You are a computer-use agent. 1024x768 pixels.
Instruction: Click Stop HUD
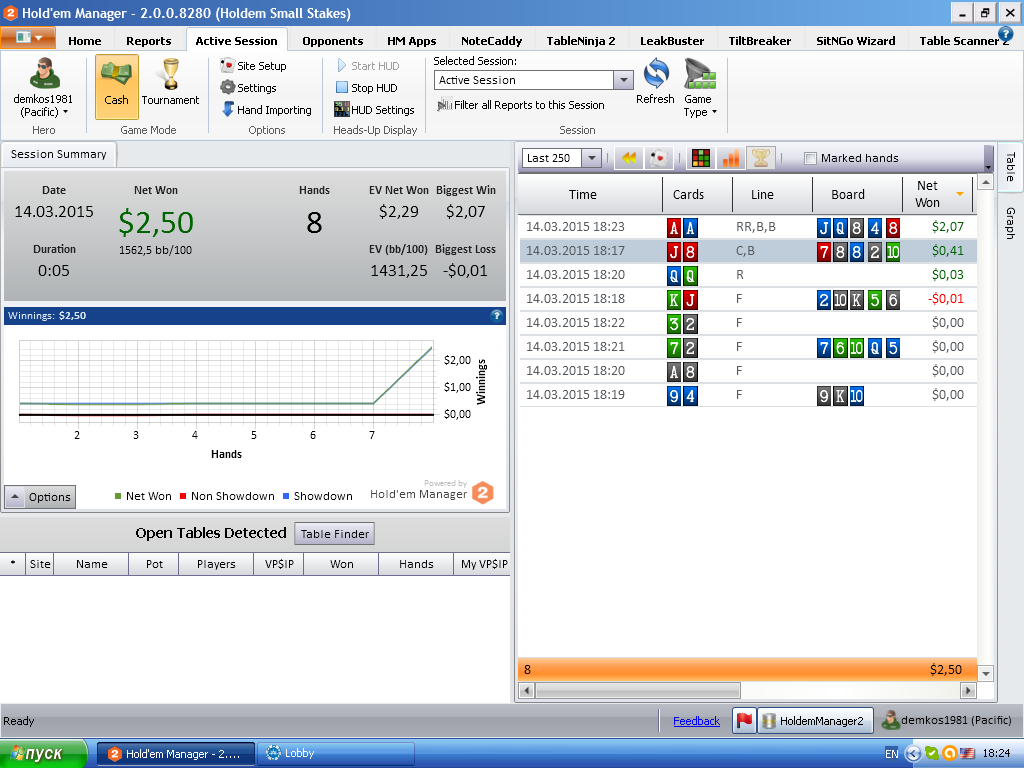(366, 88)
